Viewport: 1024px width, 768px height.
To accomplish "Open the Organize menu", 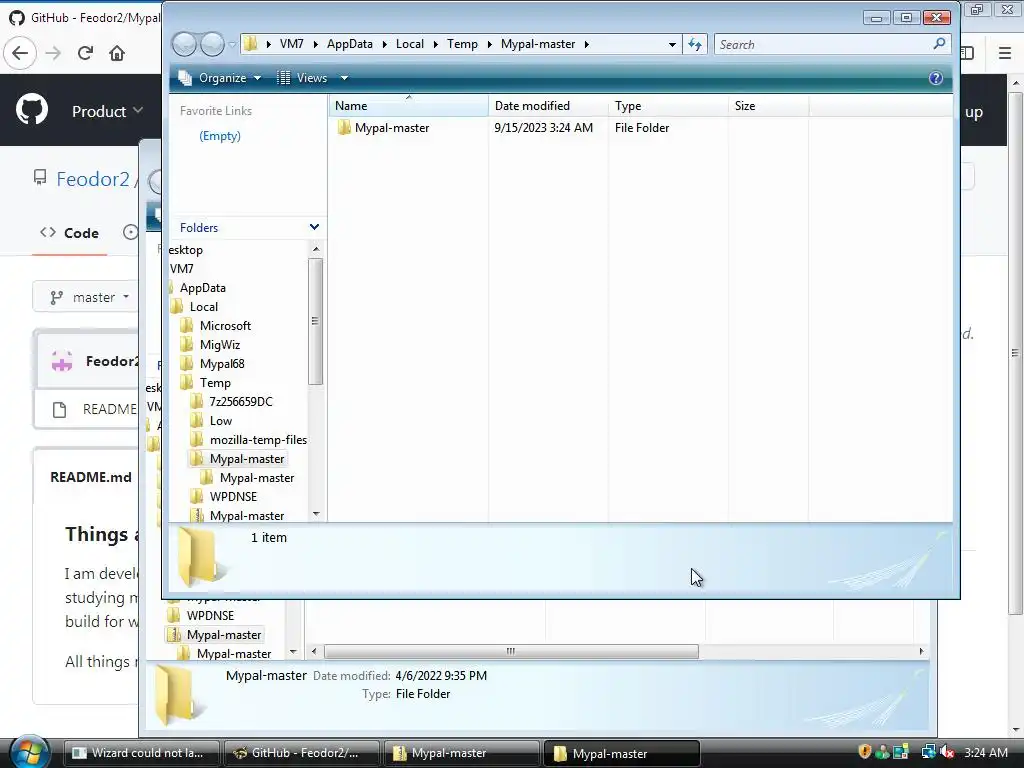I will (x=220, y=78).
